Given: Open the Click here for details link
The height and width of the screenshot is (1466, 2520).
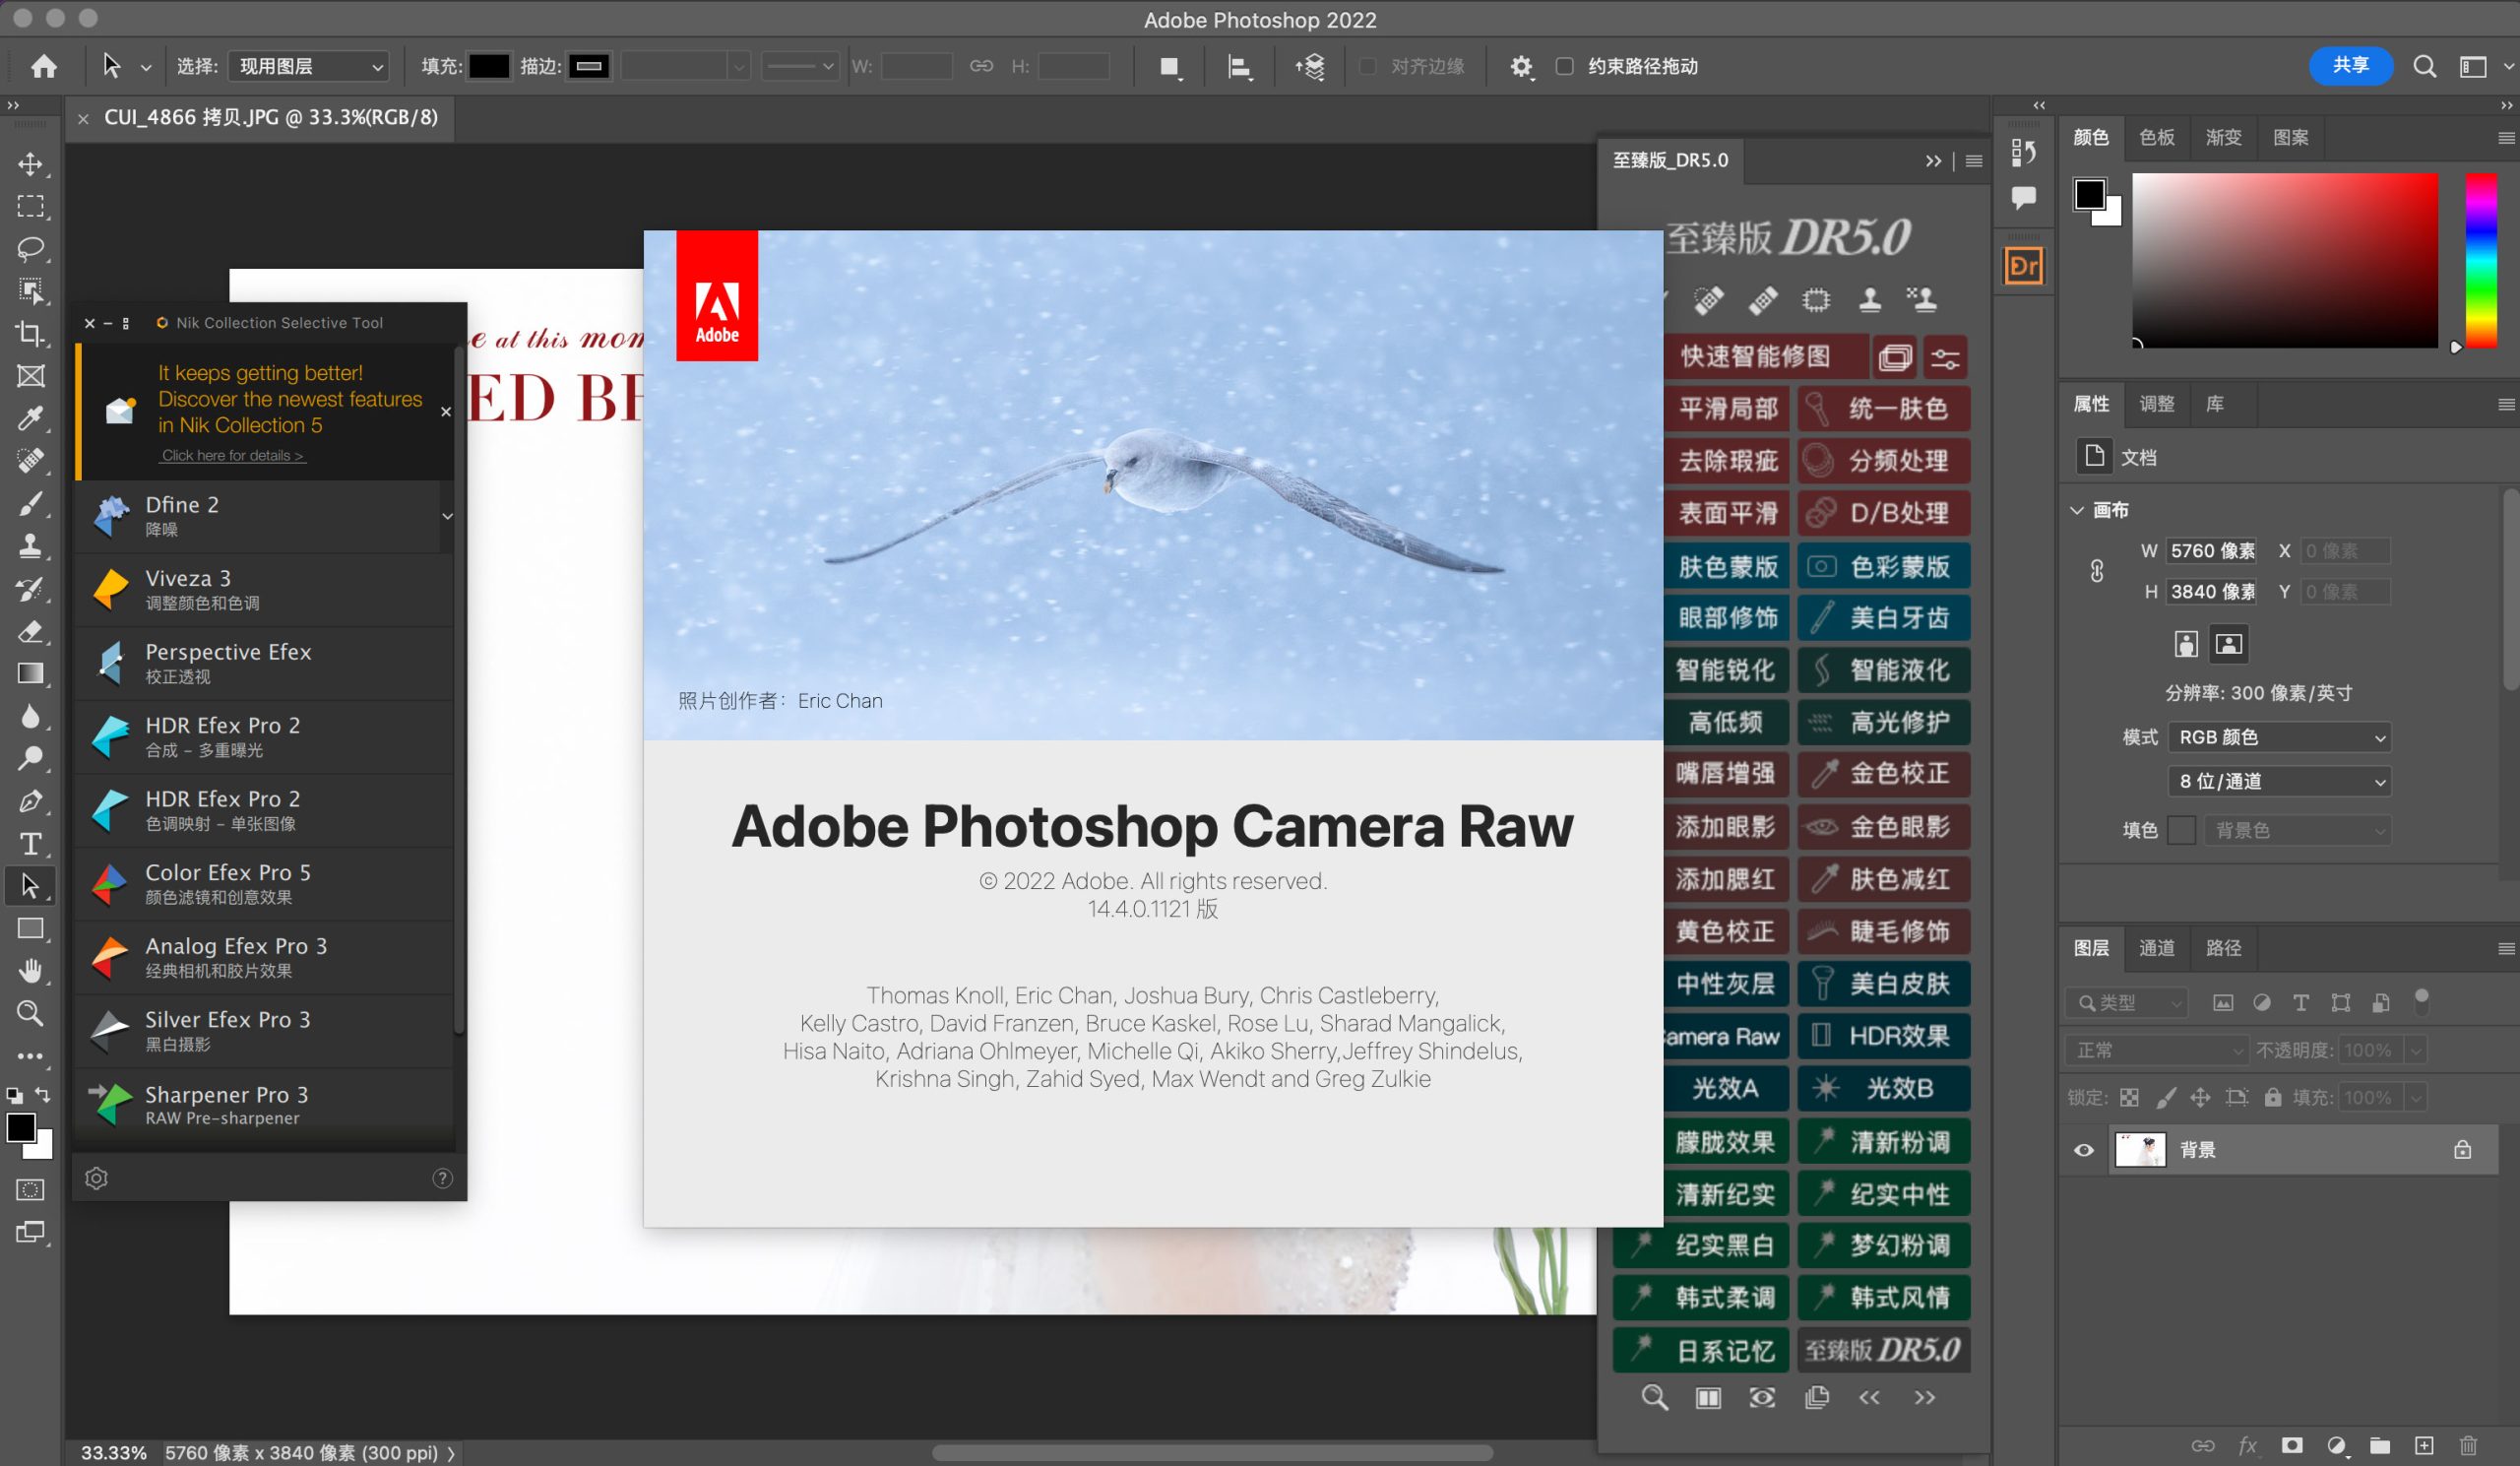Looking at the screenshot, I should coord(232,455).
